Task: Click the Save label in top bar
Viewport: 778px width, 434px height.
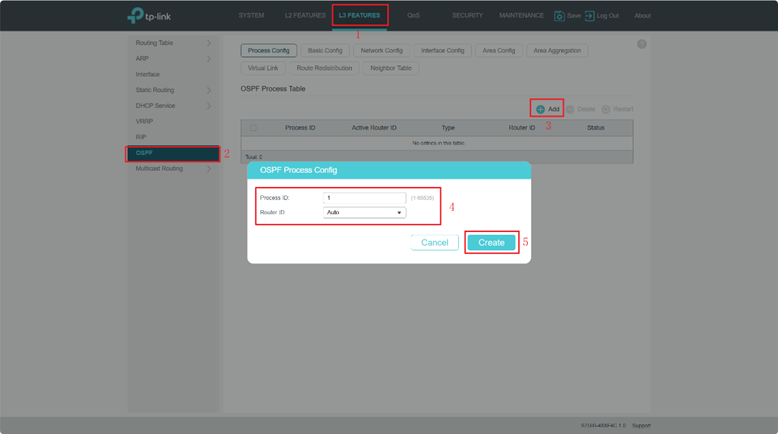Action: pyautogui.click(x=574, y=16)
